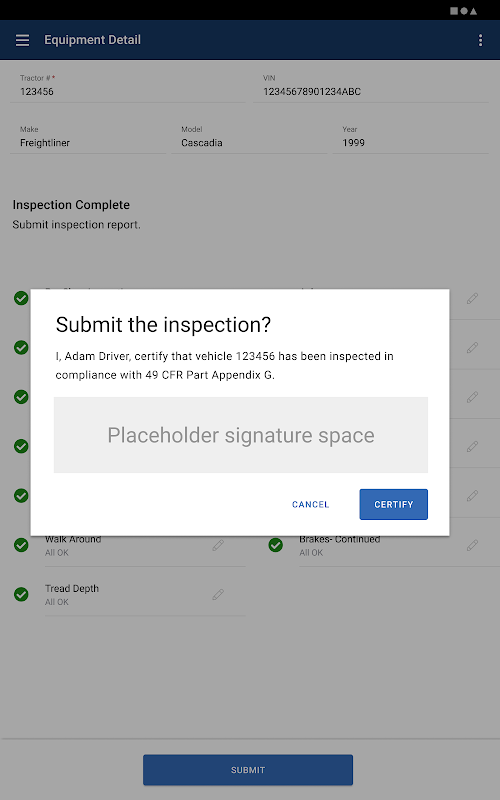This screenshot has height=800, width=500.
Task: Edit the Tread Depth section pencil icon
Action: pyautogui.click(x=218, y=594)
